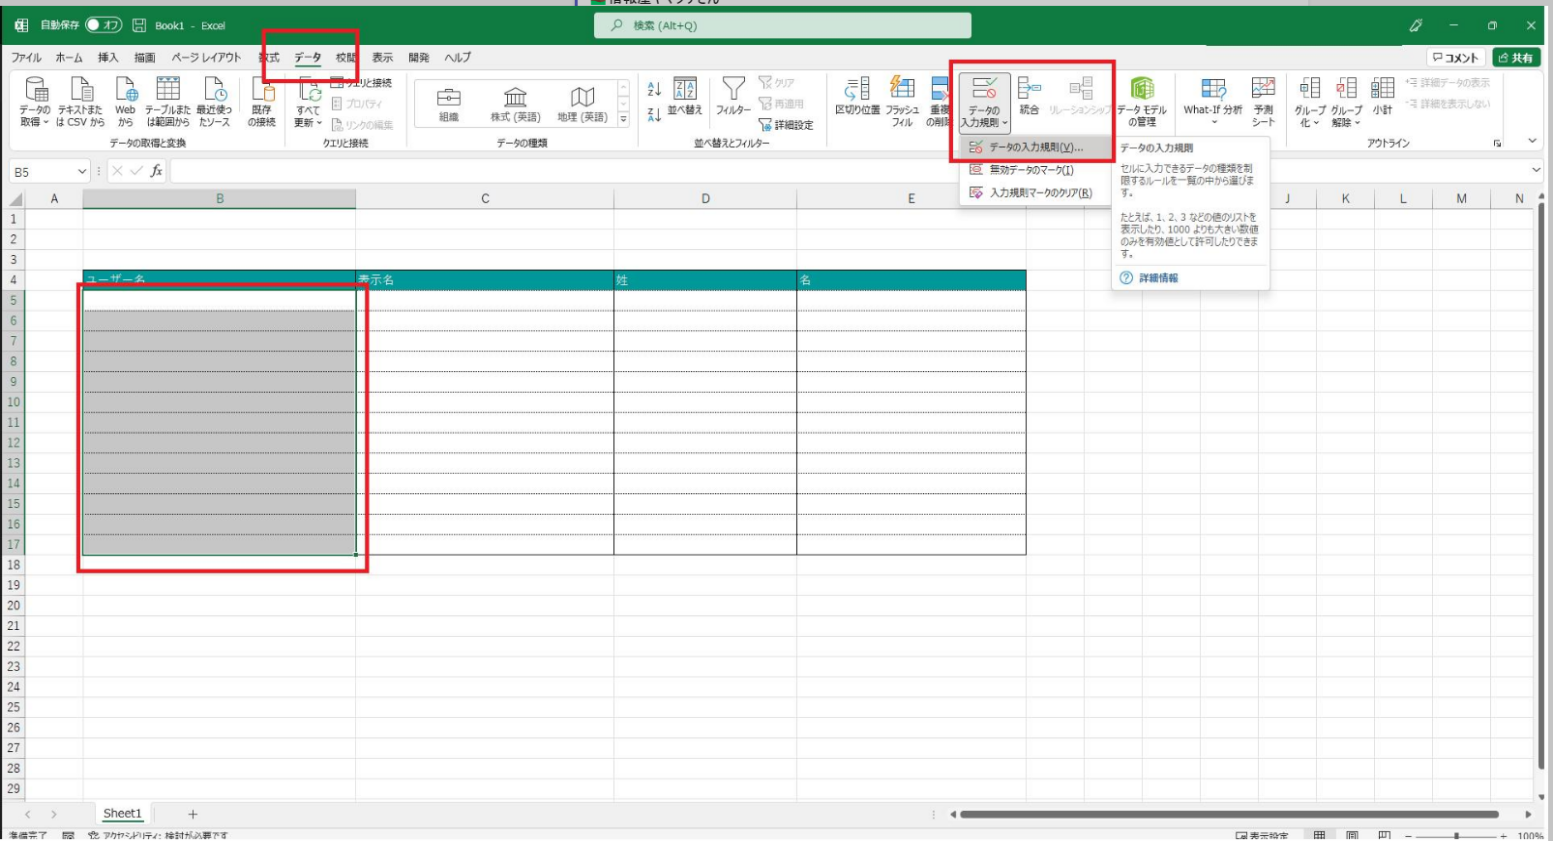Switch to the ページ レイアウト tab
This screenshot has height=842, width=1554.
pyautogui.click(x=206, y=58)
